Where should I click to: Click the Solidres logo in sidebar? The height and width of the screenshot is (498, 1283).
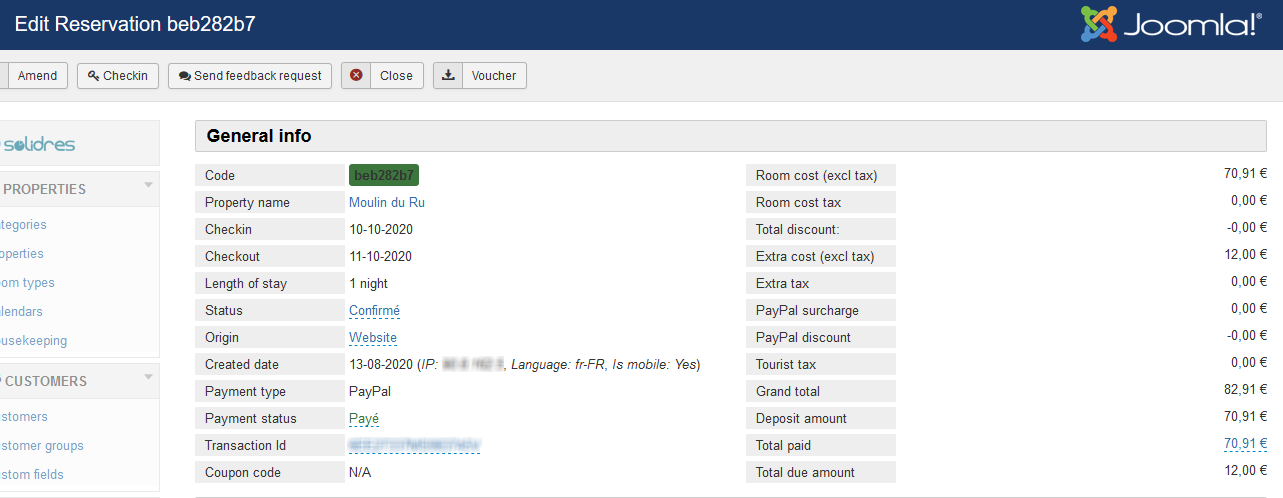pyautogui.click(x=38, y=144)
